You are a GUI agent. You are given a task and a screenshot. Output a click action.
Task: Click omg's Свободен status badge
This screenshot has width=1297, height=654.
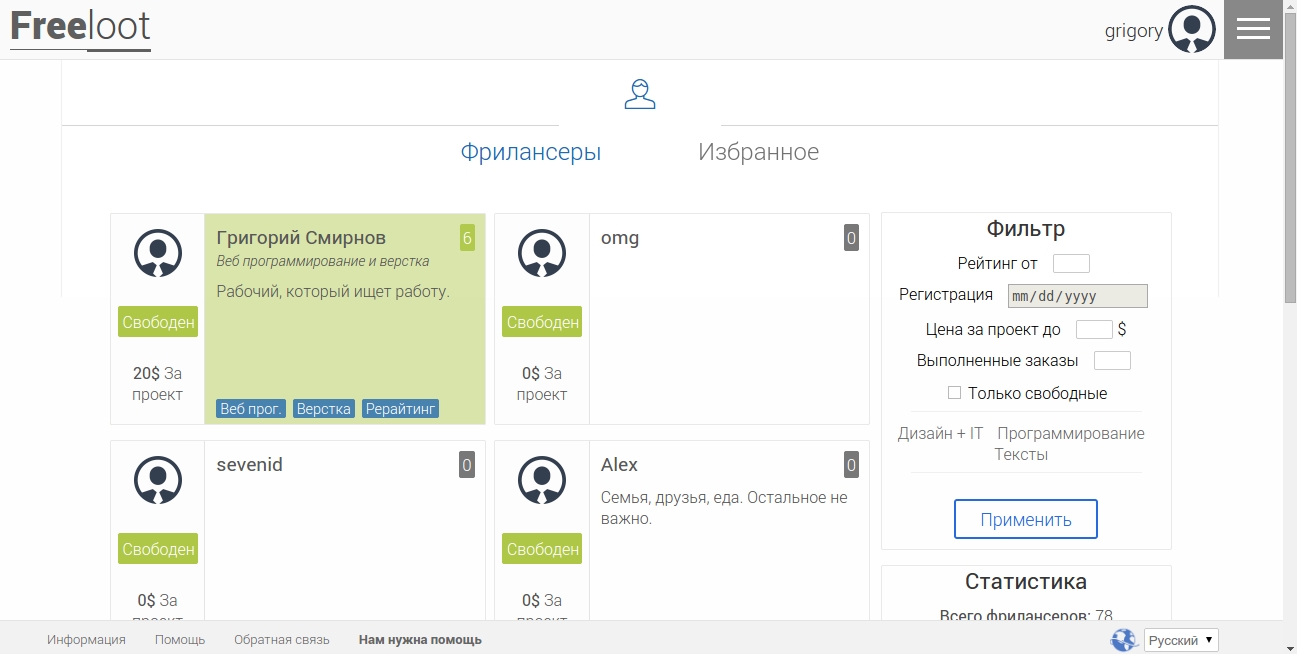coord(542,322)
